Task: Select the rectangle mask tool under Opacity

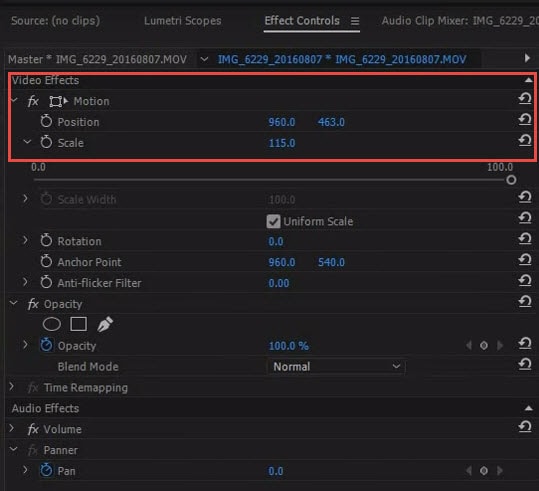Action: pyautogui.click(x=78, y=324)
